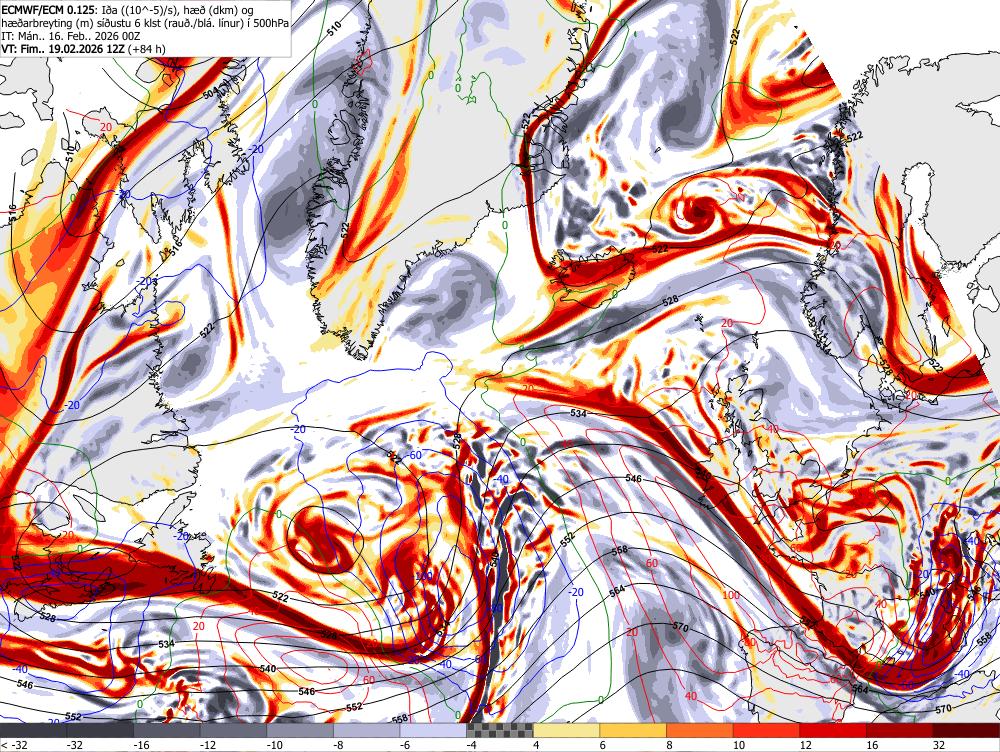Click the "-8" legend scale label

pos(338,745)
